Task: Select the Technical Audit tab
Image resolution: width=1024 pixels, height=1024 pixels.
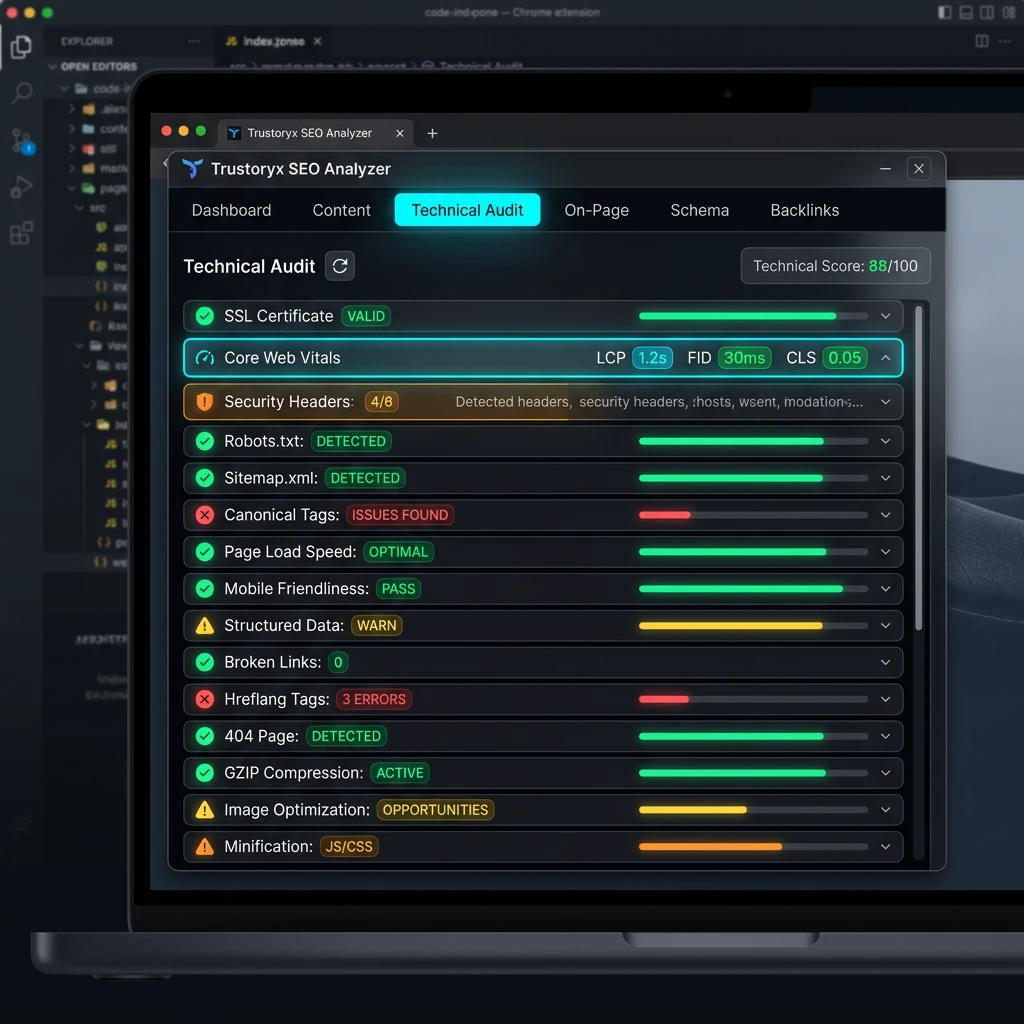Action: pos(468,210)
